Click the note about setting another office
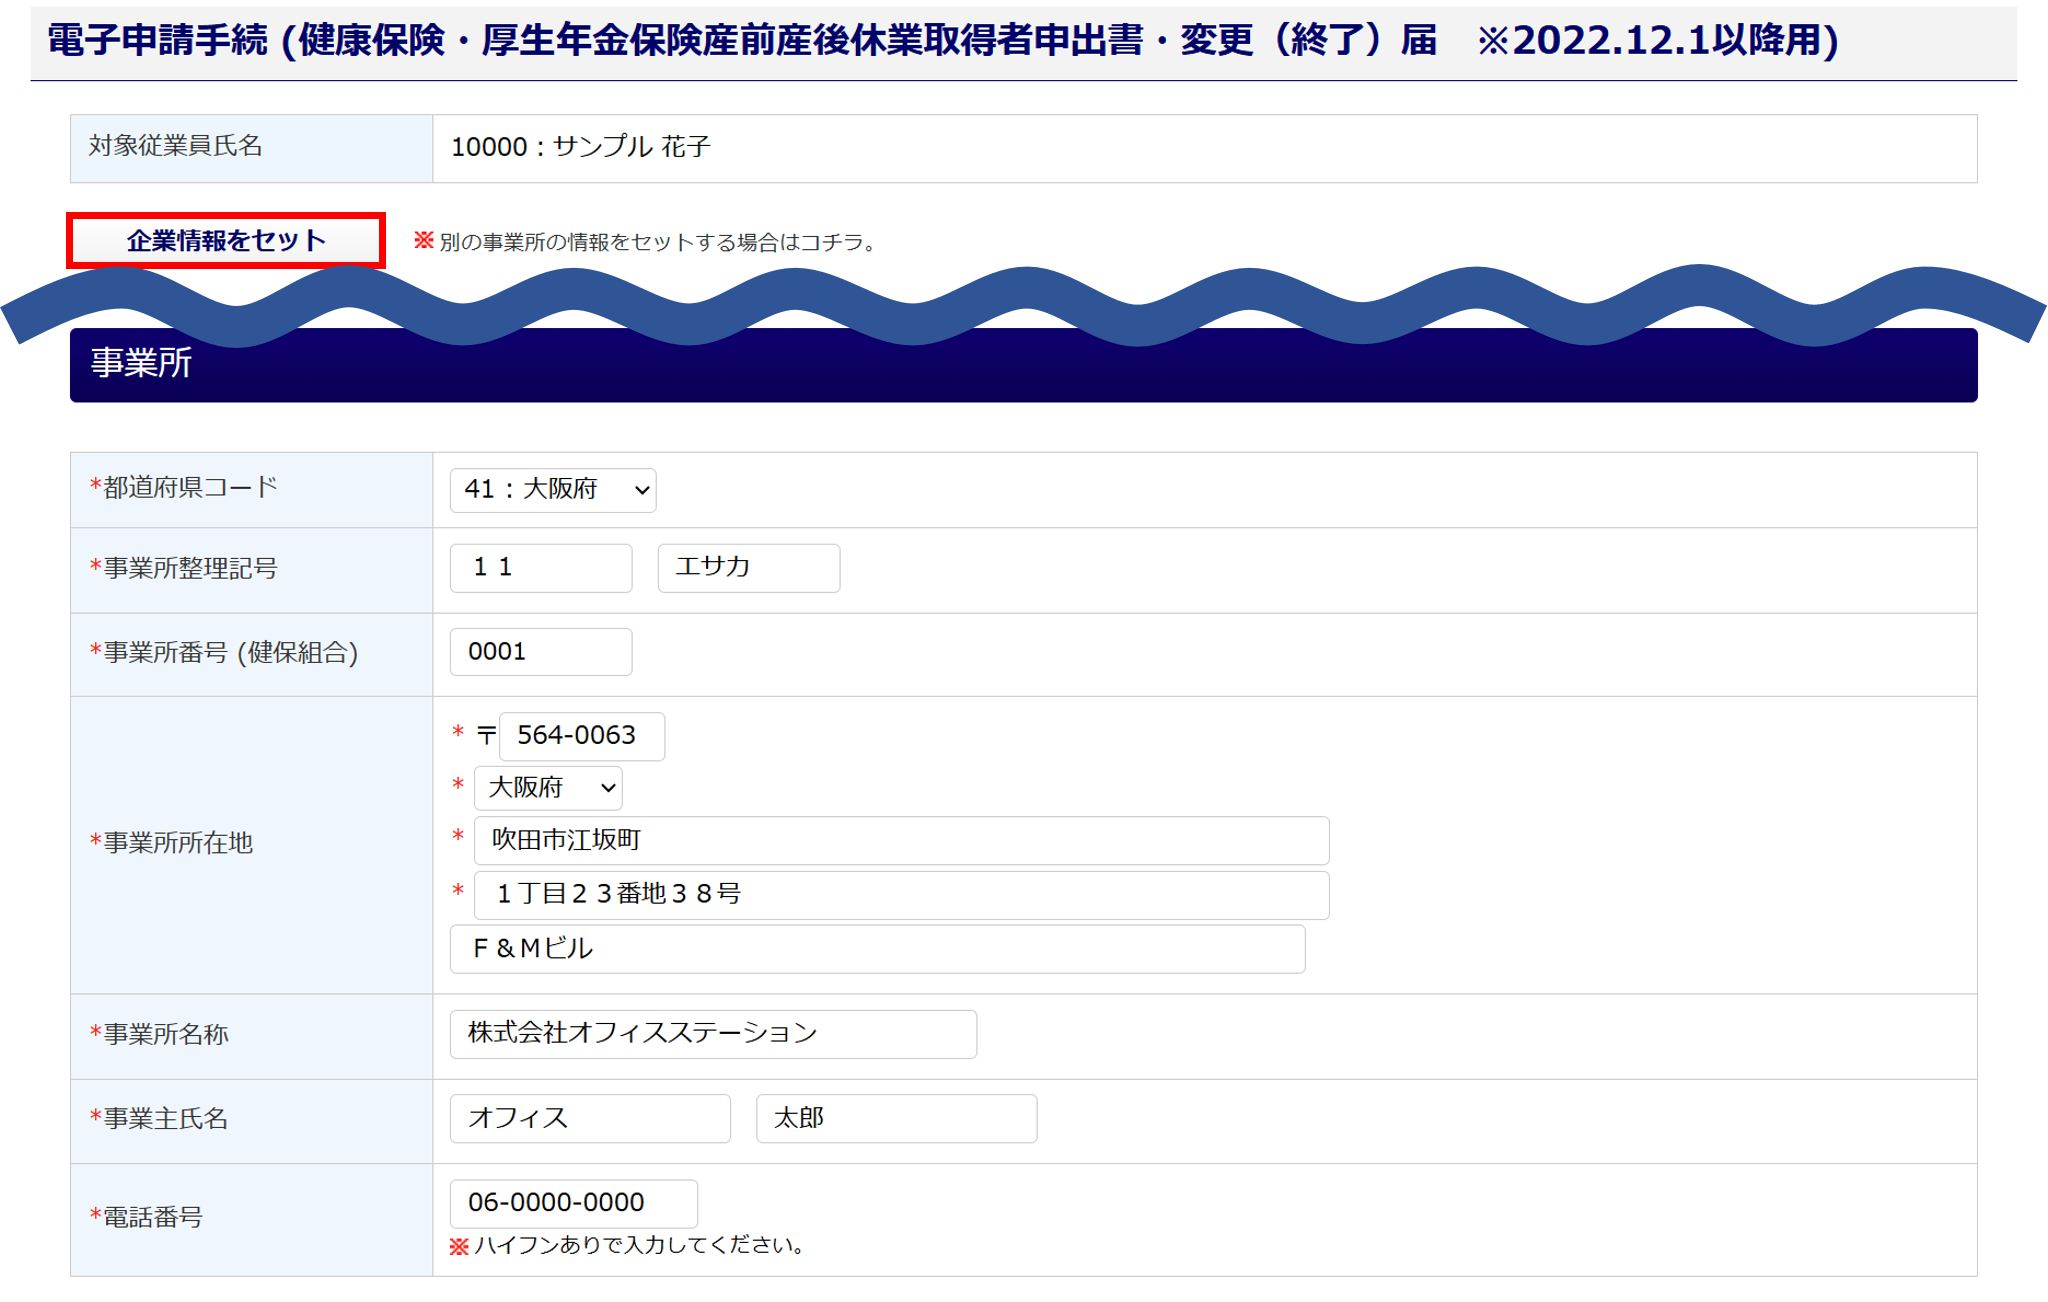 (x=655, y=243)
